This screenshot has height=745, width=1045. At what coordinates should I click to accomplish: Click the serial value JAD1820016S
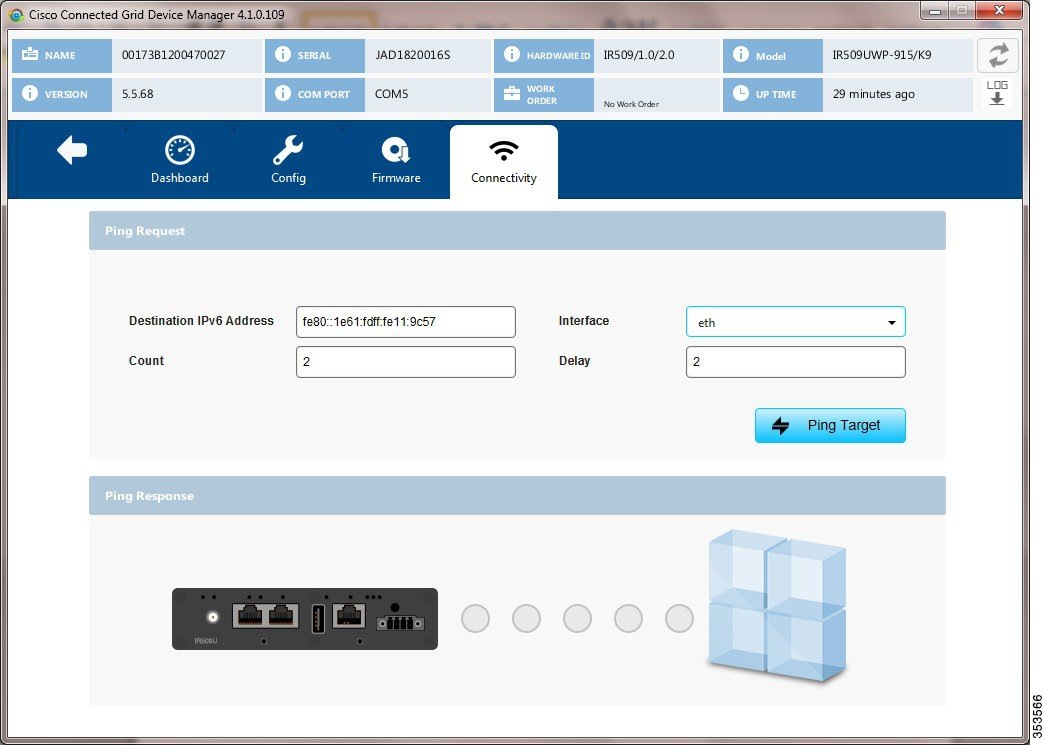click(x=413, y=55)
